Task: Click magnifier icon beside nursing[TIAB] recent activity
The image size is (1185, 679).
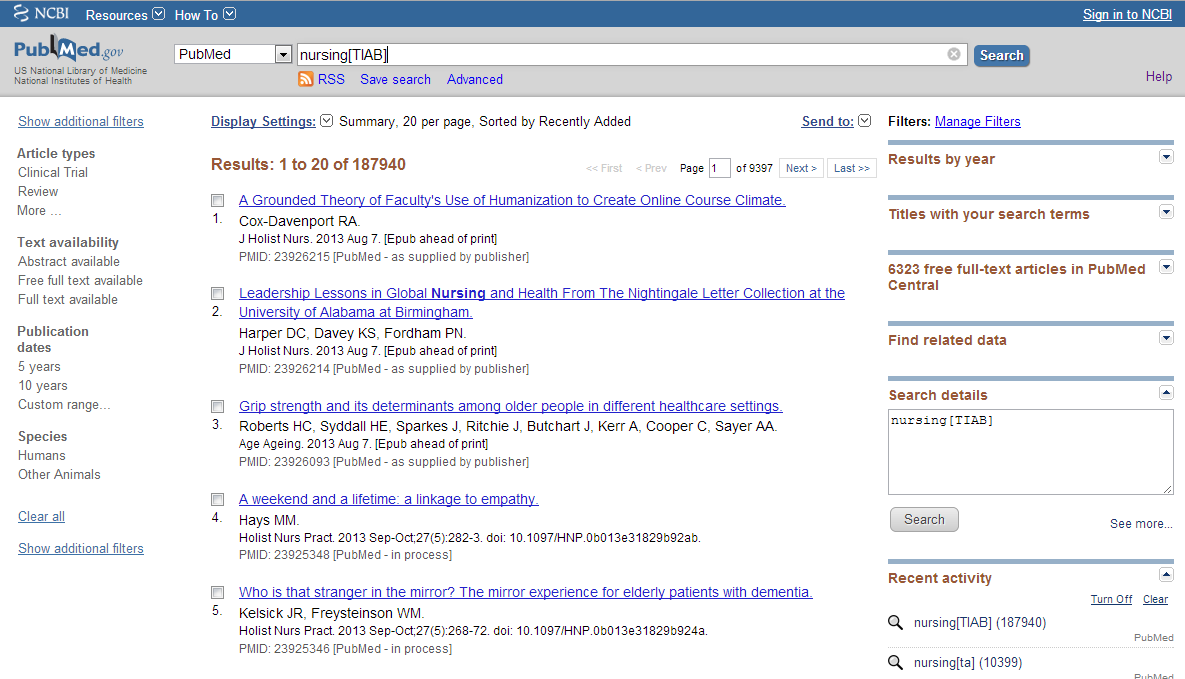Action: point(896,622)
